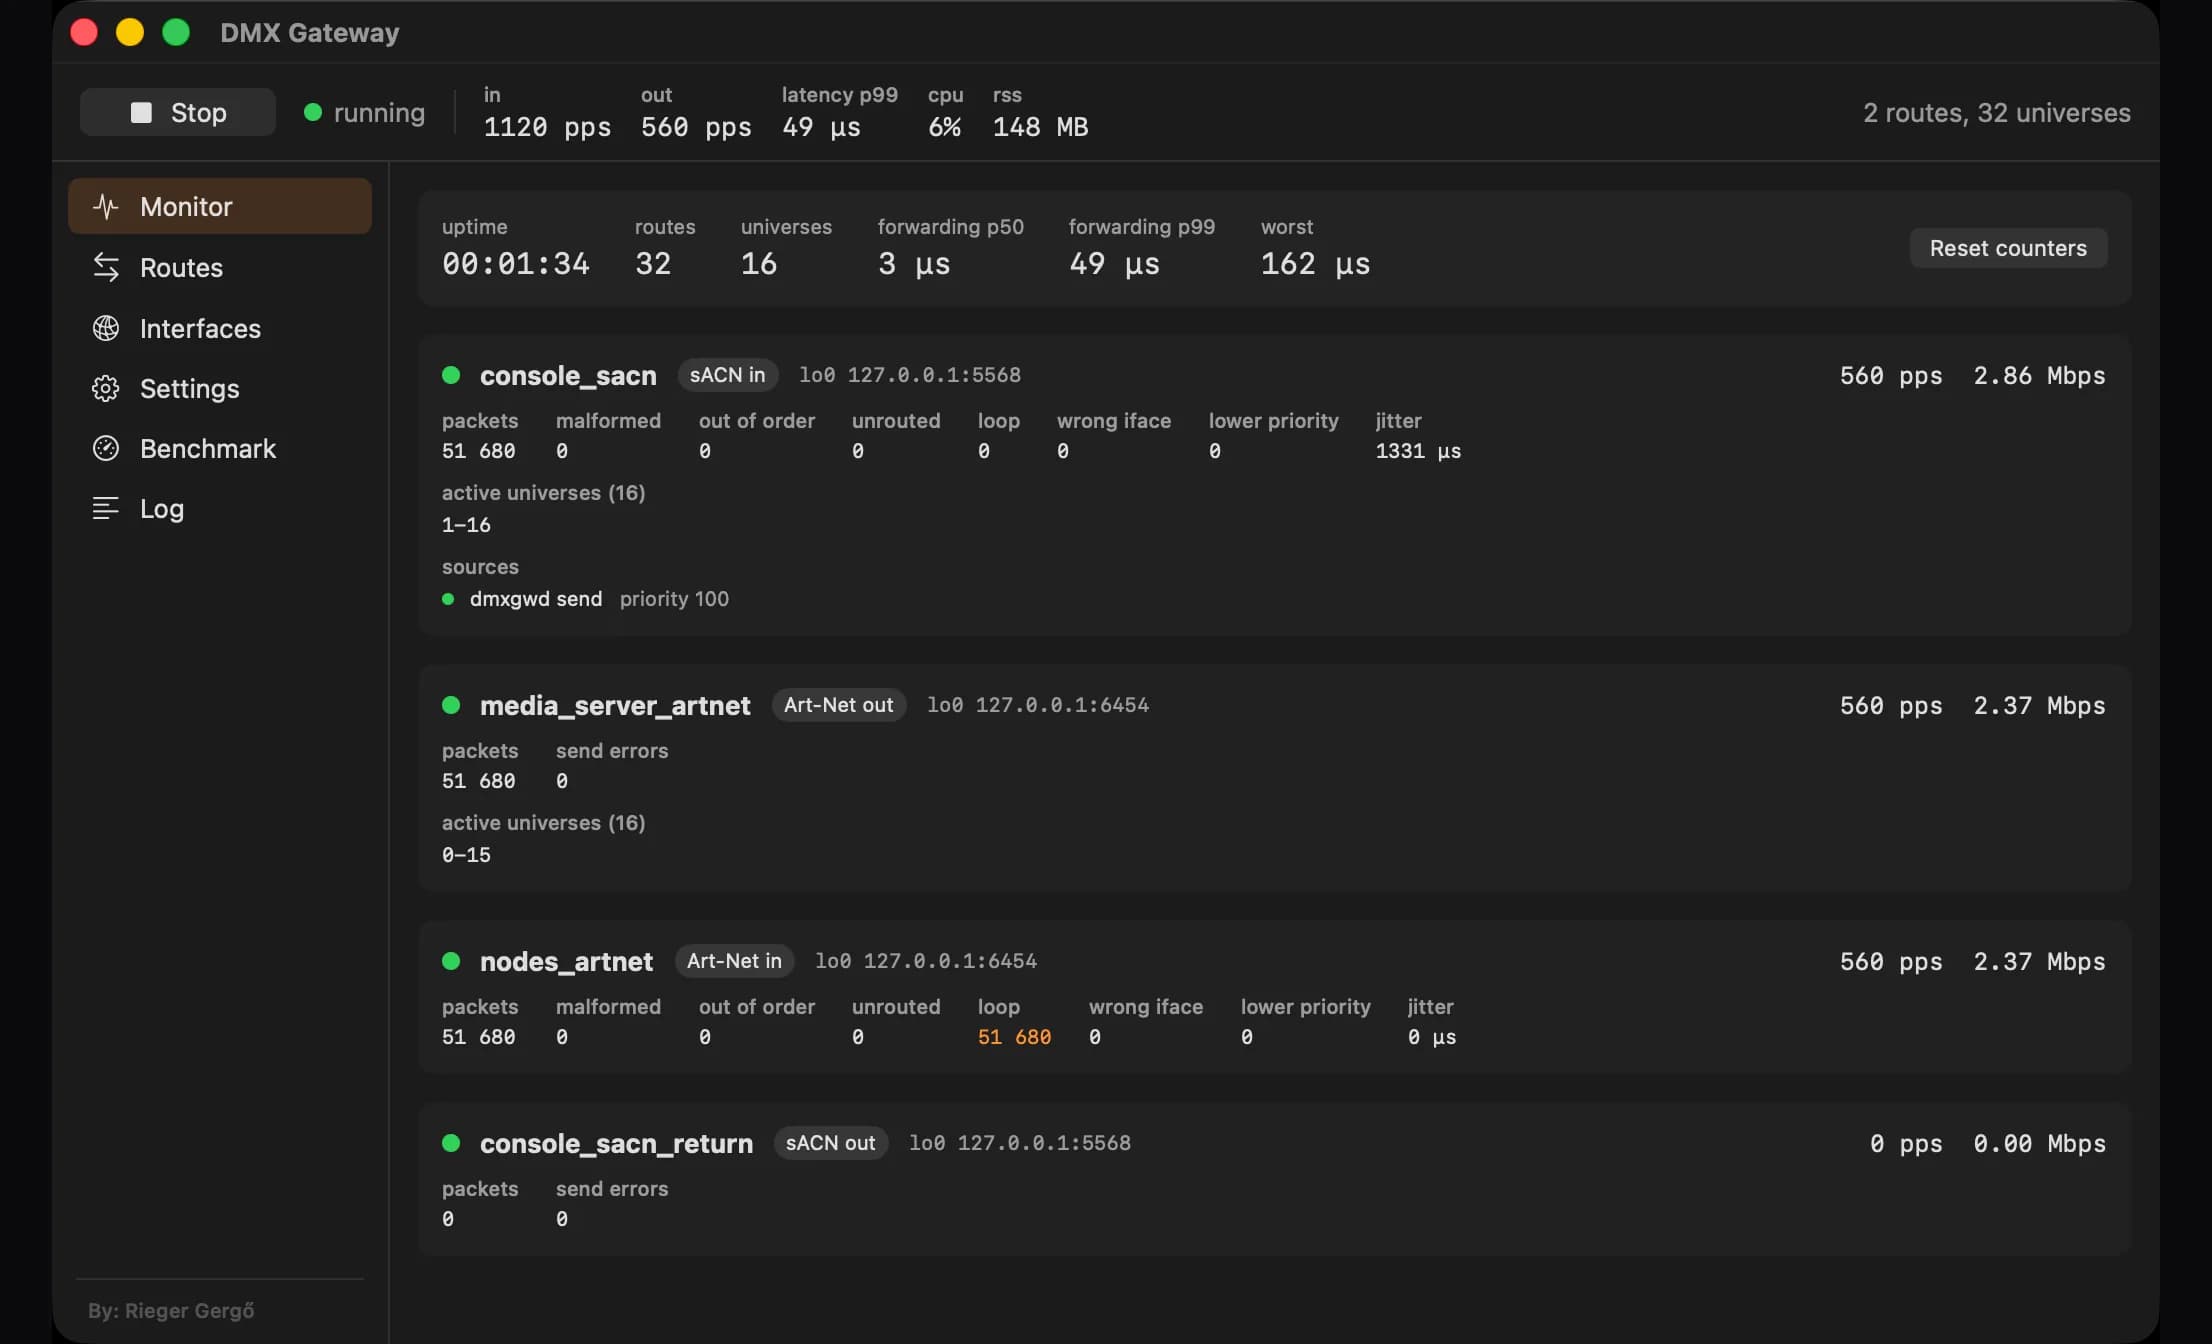Select the nodes_artnet interface name
The height and width of the screenshot is (1344, 2212).
566,962
